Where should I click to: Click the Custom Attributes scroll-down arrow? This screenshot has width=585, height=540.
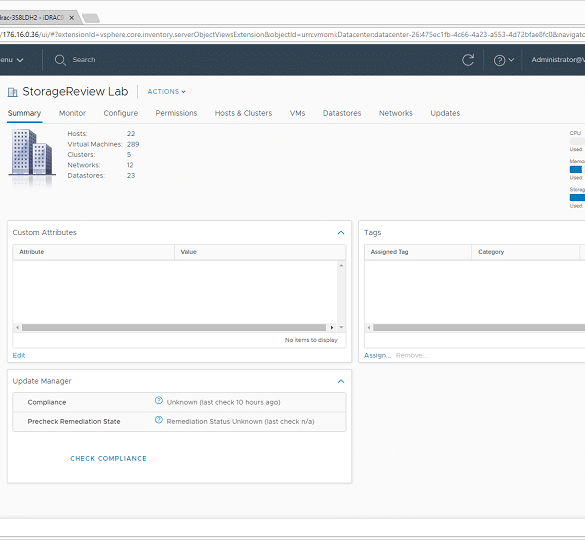pyautogui.click(x=341, y=327)
